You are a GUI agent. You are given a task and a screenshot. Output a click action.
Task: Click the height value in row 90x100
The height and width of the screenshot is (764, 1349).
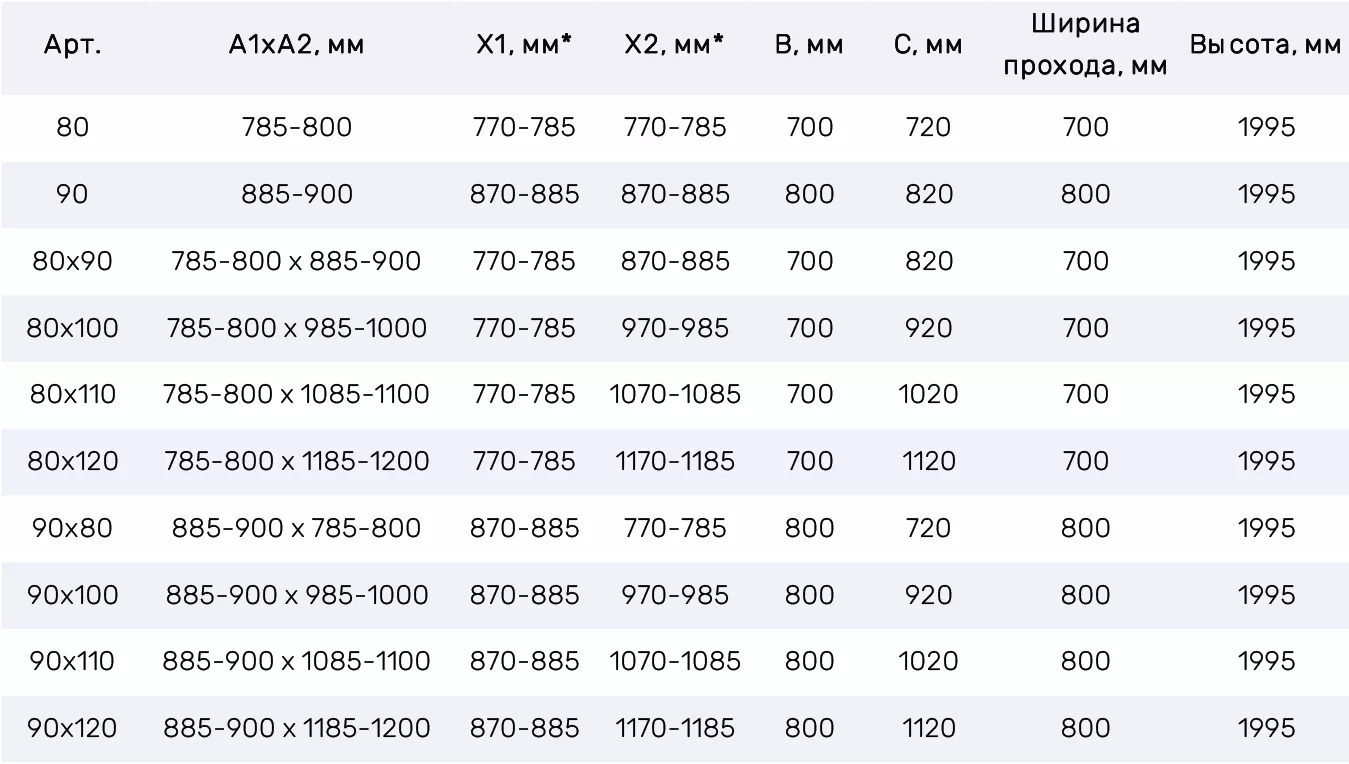pyautogui.click(x=1266, y=595)
